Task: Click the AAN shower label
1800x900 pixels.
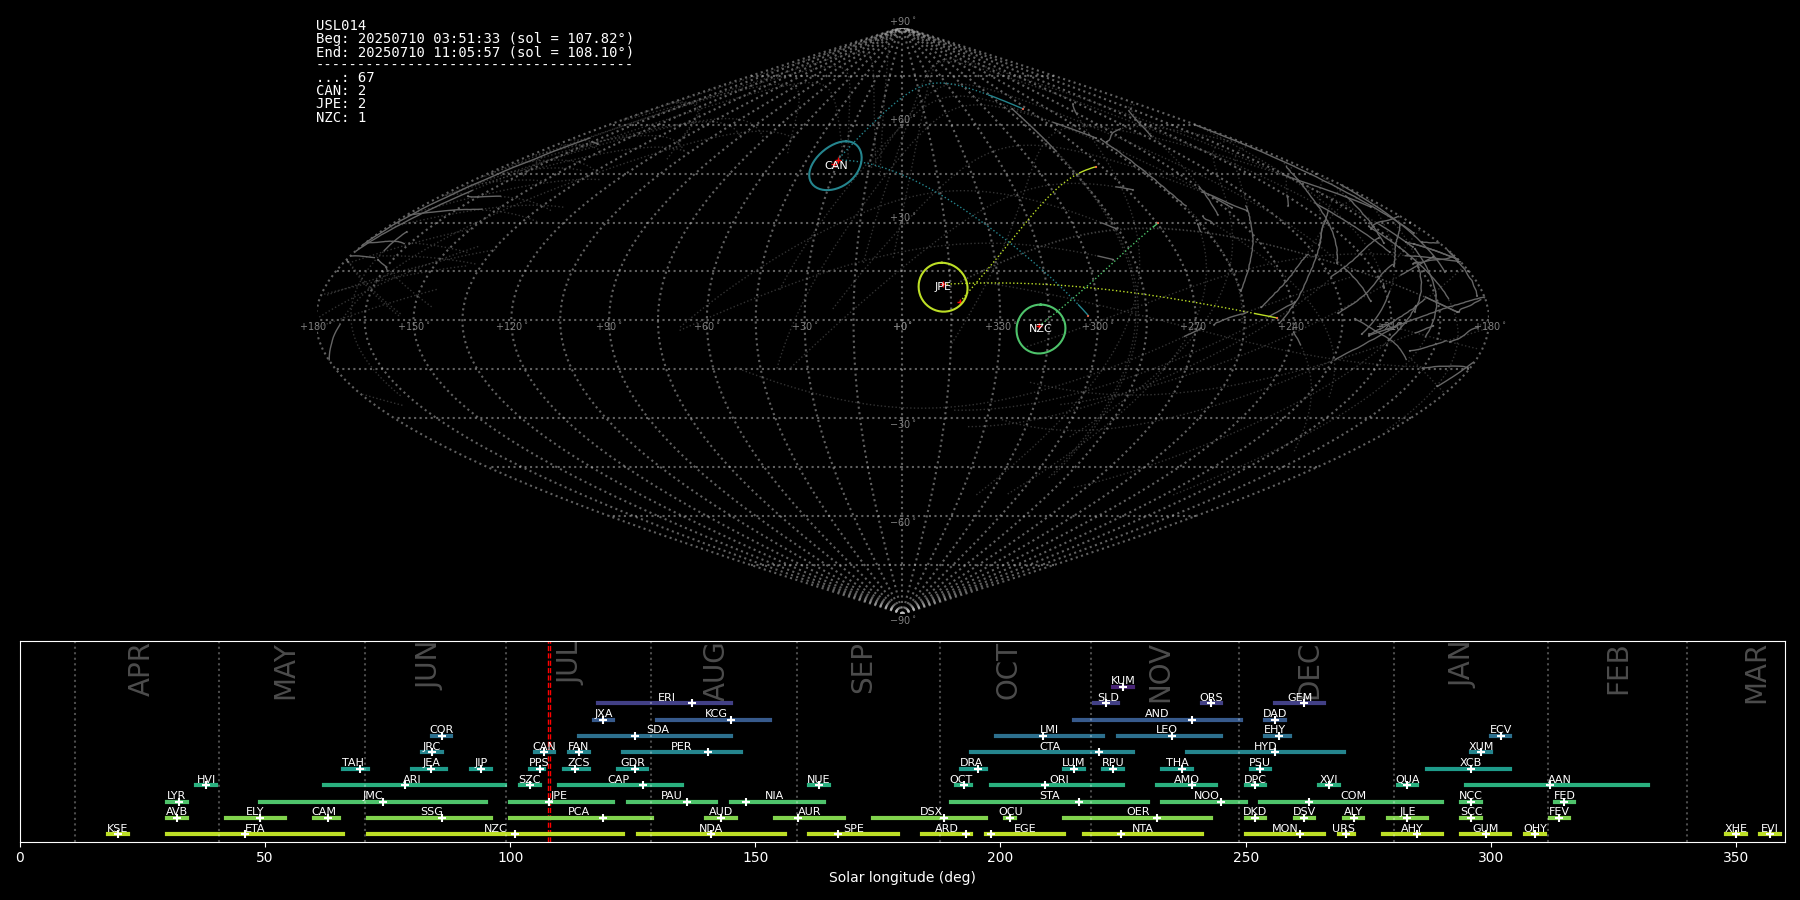Action: (1559, 780)
